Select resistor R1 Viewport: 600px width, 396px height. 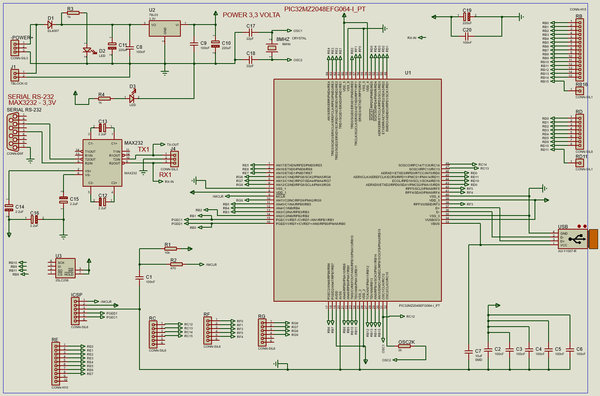[x=170, y=248]
